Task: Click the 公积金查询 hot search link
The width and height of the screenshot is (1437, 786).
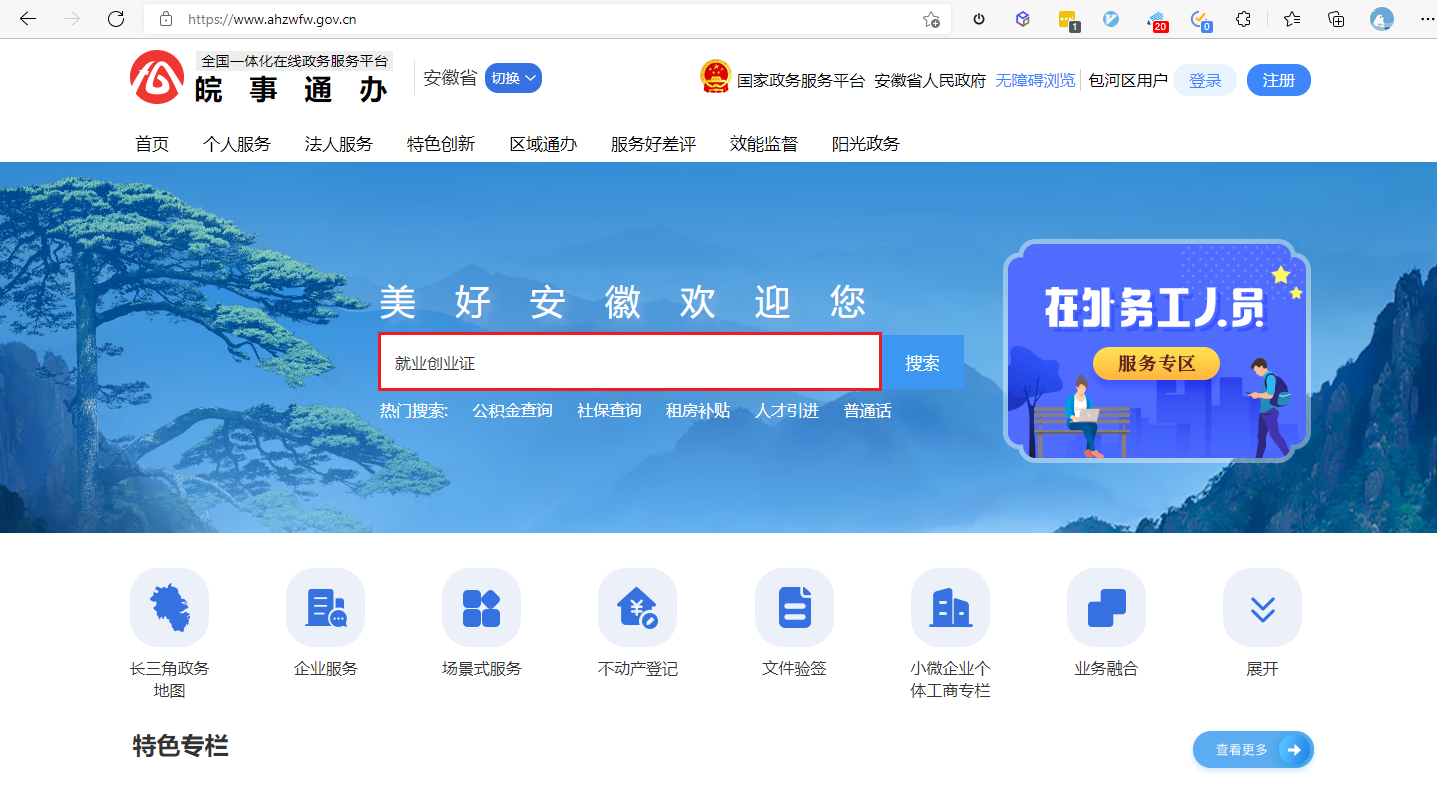Action: (x=512, y=411)
